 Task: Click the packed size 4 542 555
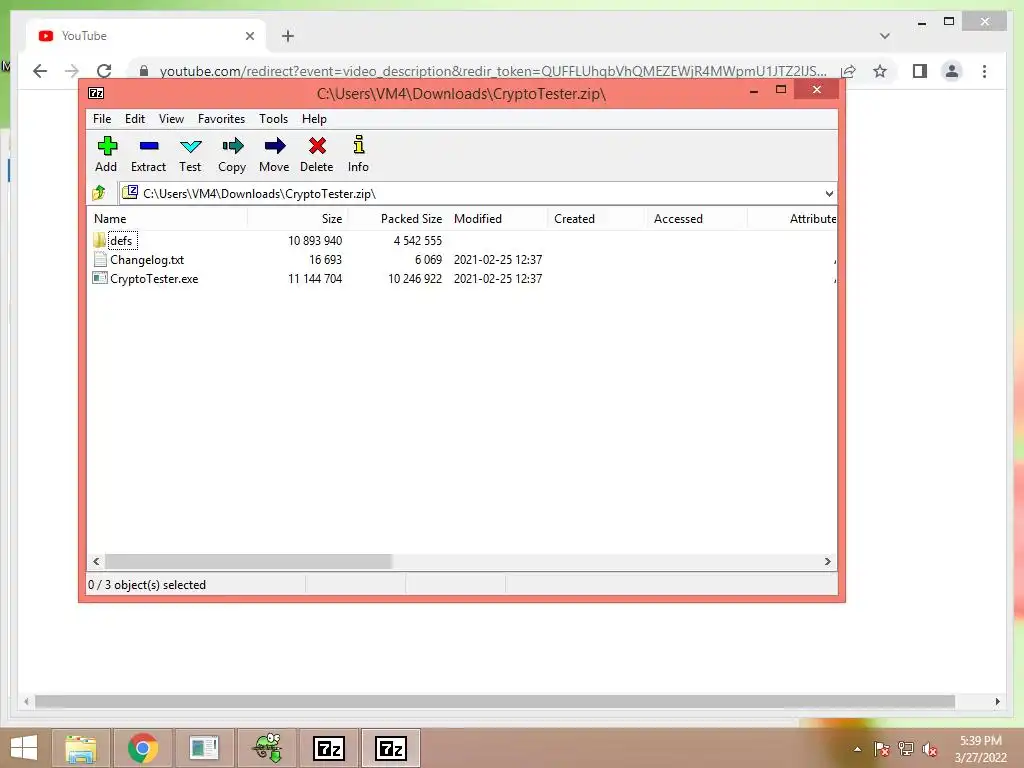(x=417, y=241)
